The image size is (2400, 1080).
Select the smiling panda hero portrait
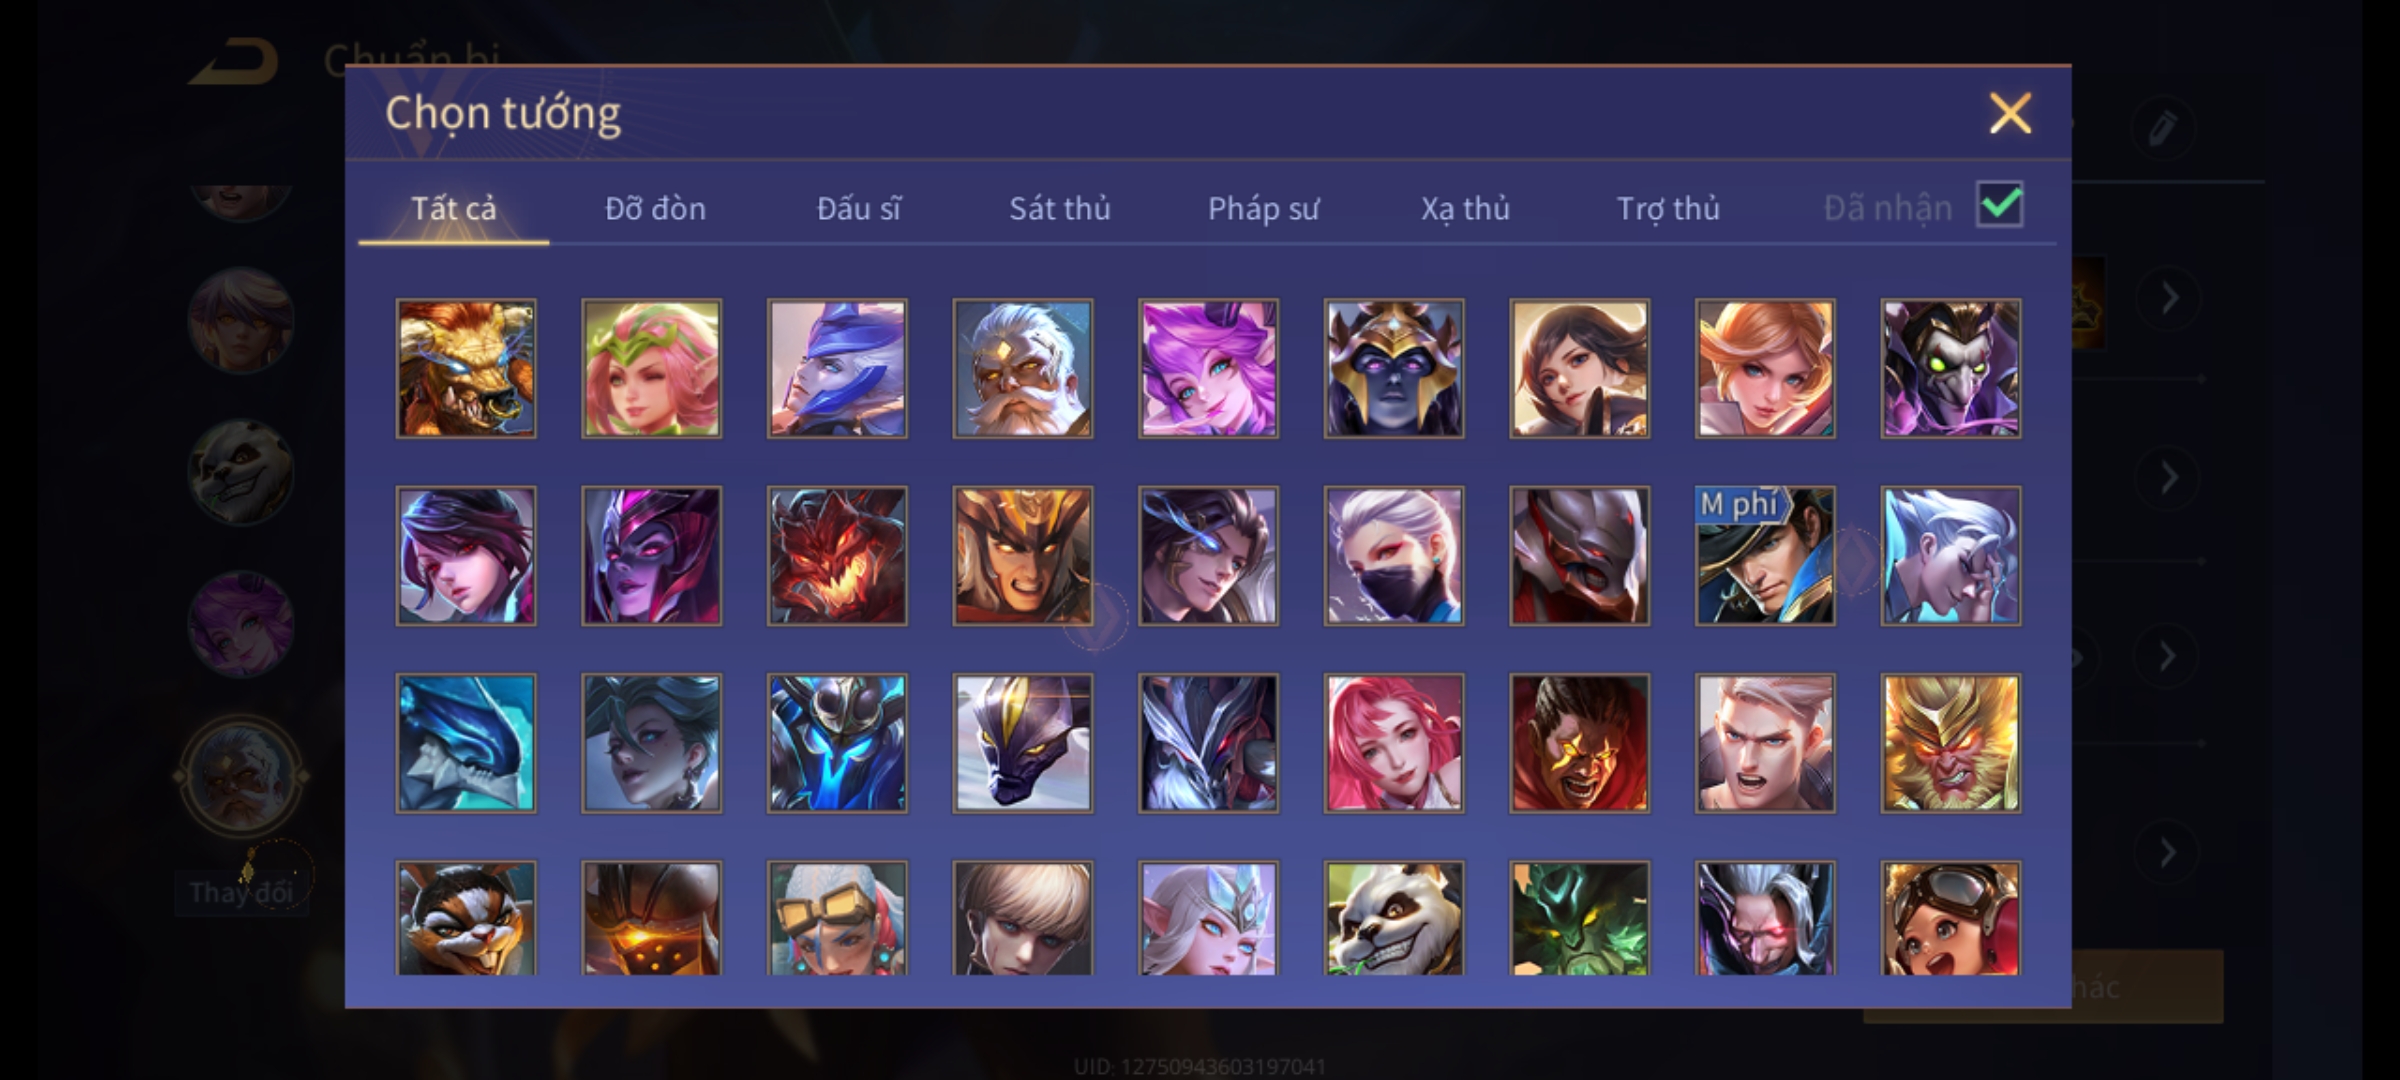coord(1394,918)
